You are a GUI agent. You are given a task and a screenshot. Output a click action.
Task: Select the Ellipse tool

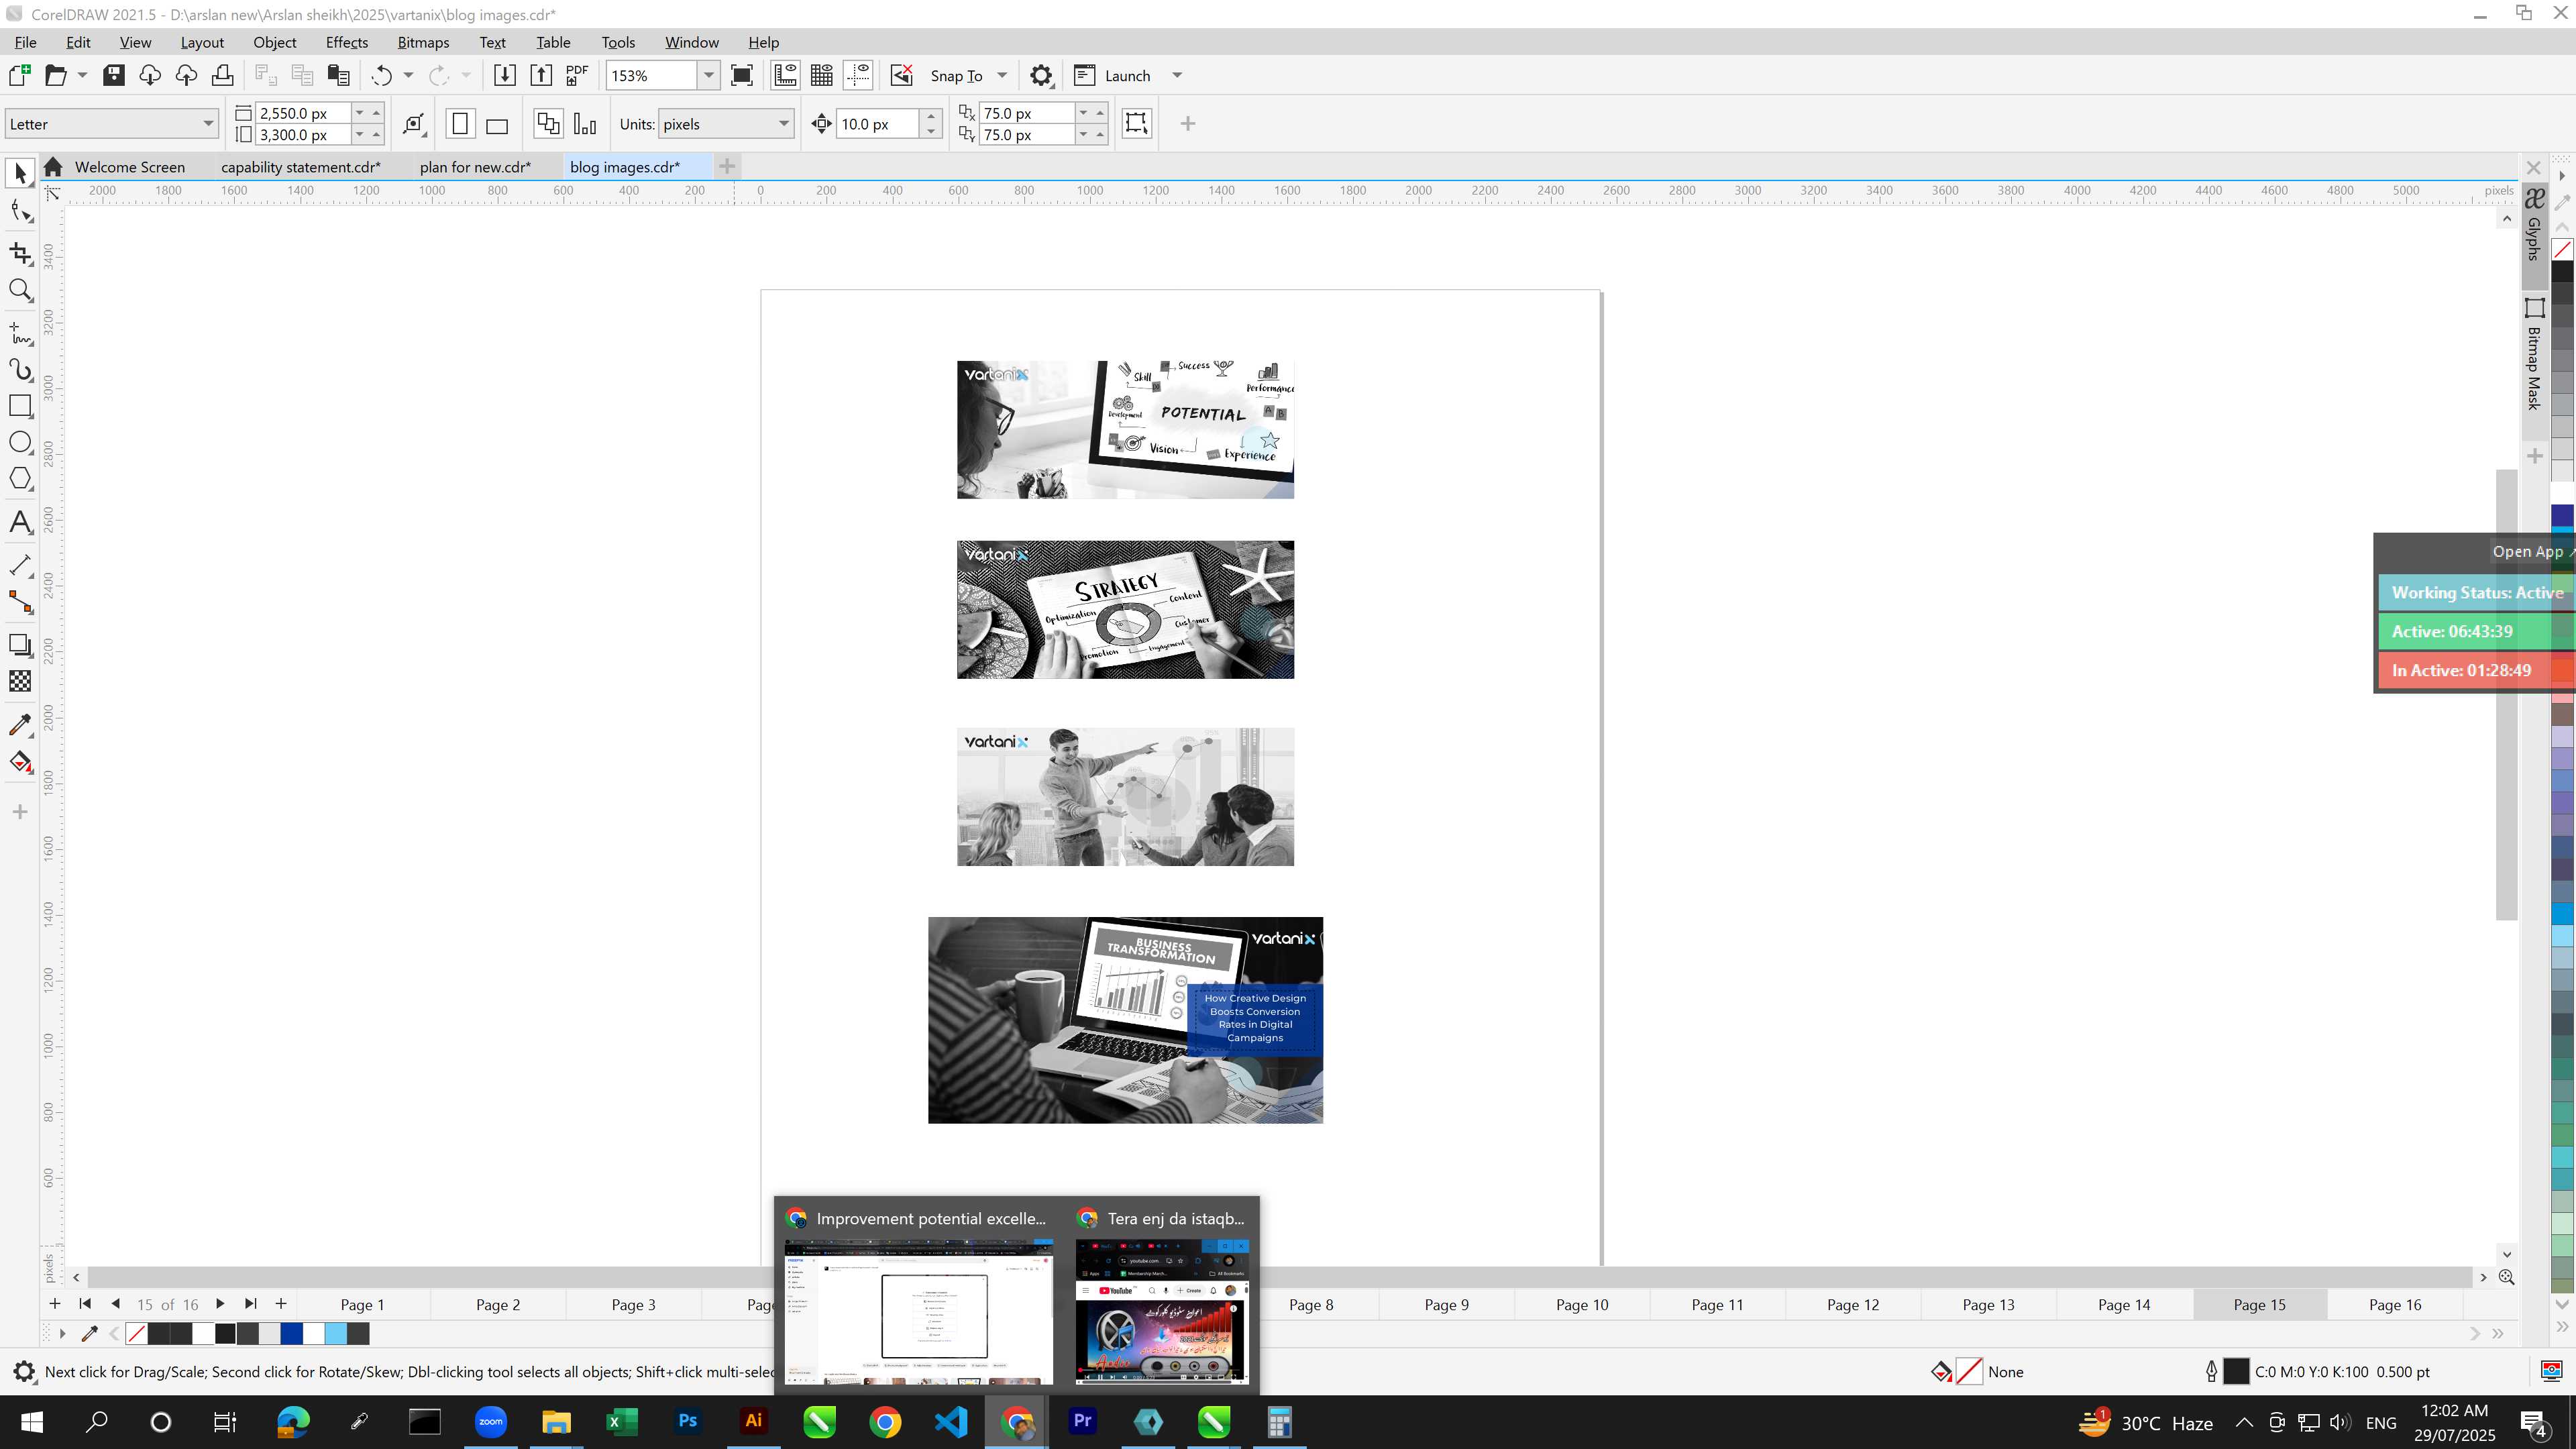coord(20,442)
